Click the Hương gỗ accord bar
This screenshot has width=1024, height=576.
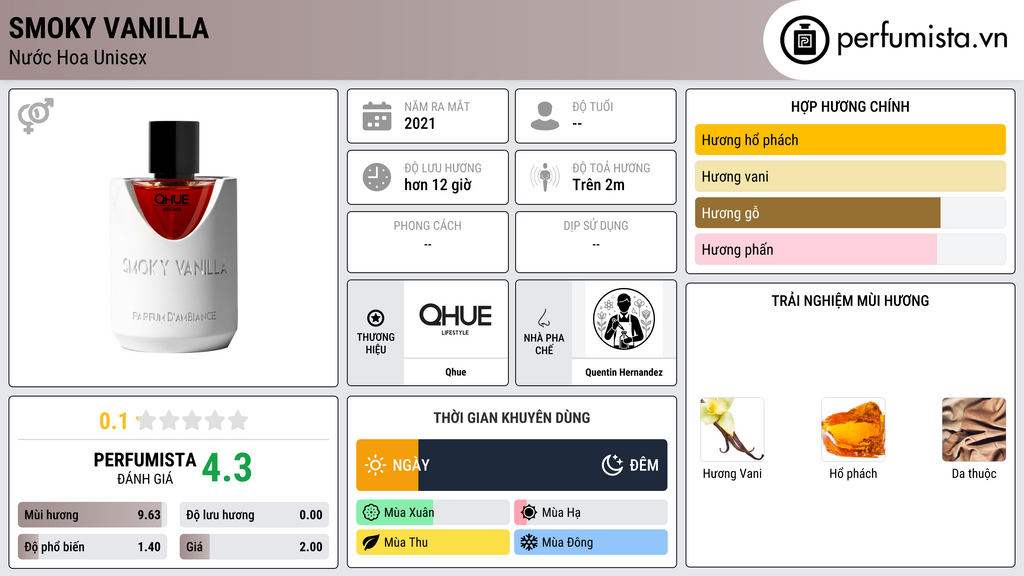(850, 213)
